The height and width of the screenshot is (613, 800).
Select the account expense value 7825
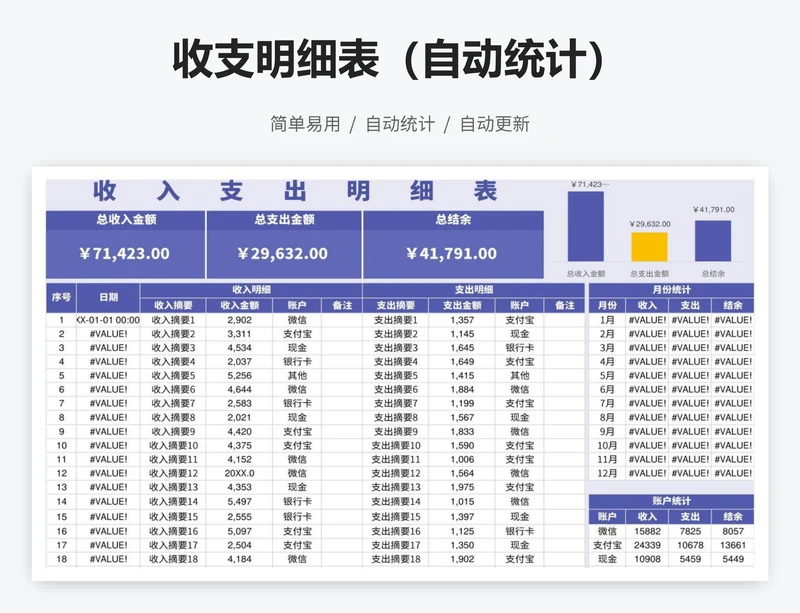point(690,531)
